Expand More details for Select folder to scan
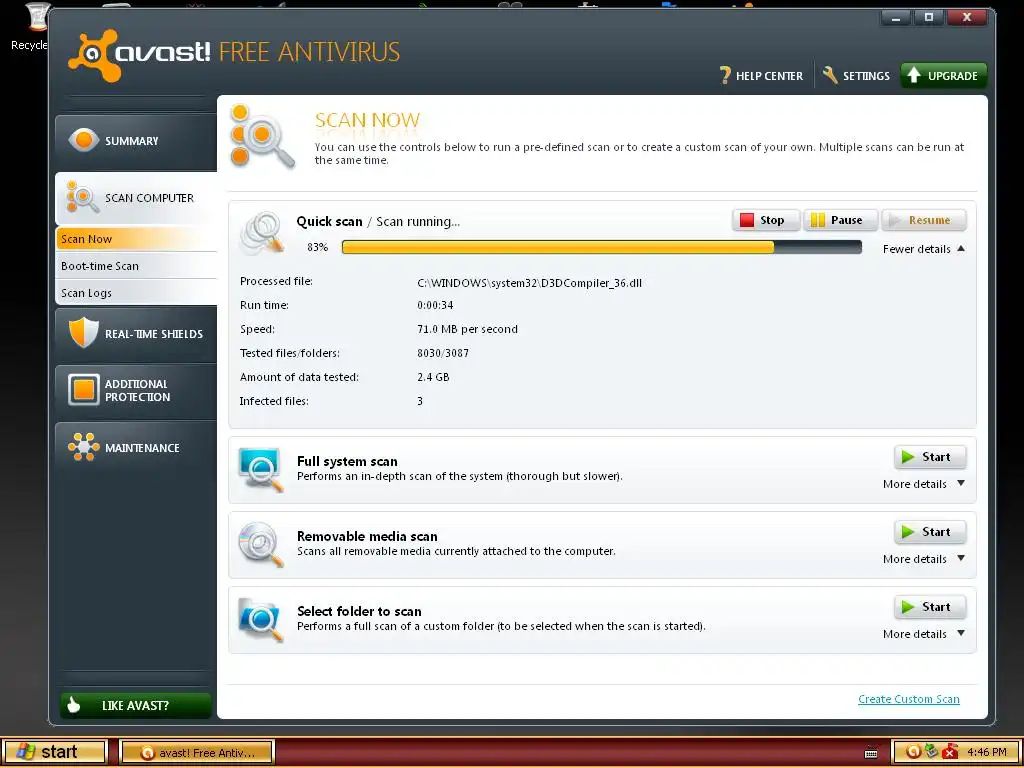Screen dimensions: 1024x768 pos(923,634)
